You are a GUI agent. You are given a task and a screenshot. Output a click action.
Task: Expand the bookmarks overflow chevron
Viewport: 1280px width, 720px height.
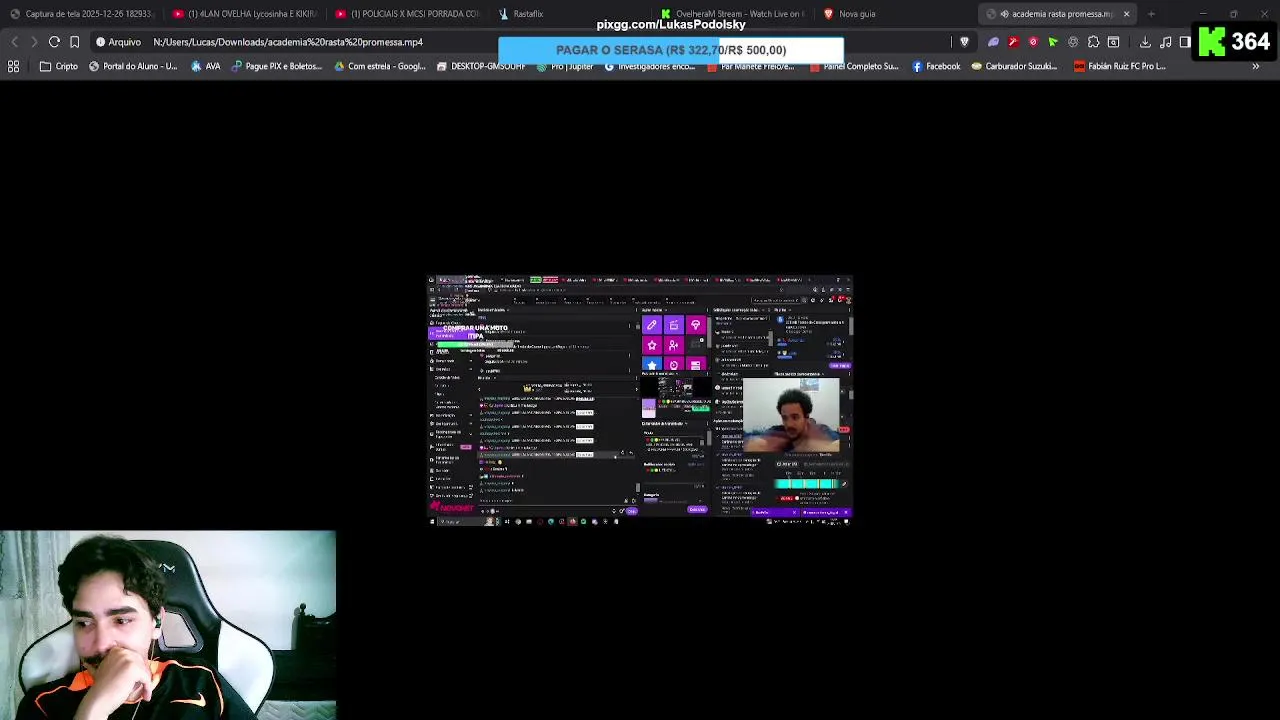[x=1256, y=66]
